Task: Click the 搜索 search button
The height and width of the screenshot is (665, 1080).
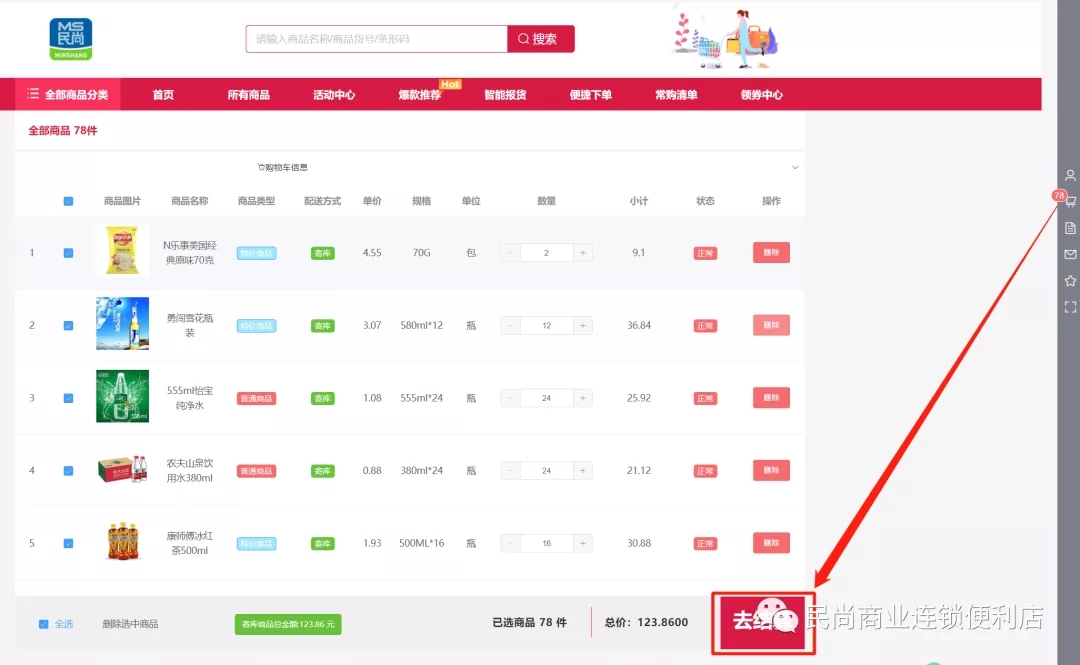Action: (x=541, y=39)
